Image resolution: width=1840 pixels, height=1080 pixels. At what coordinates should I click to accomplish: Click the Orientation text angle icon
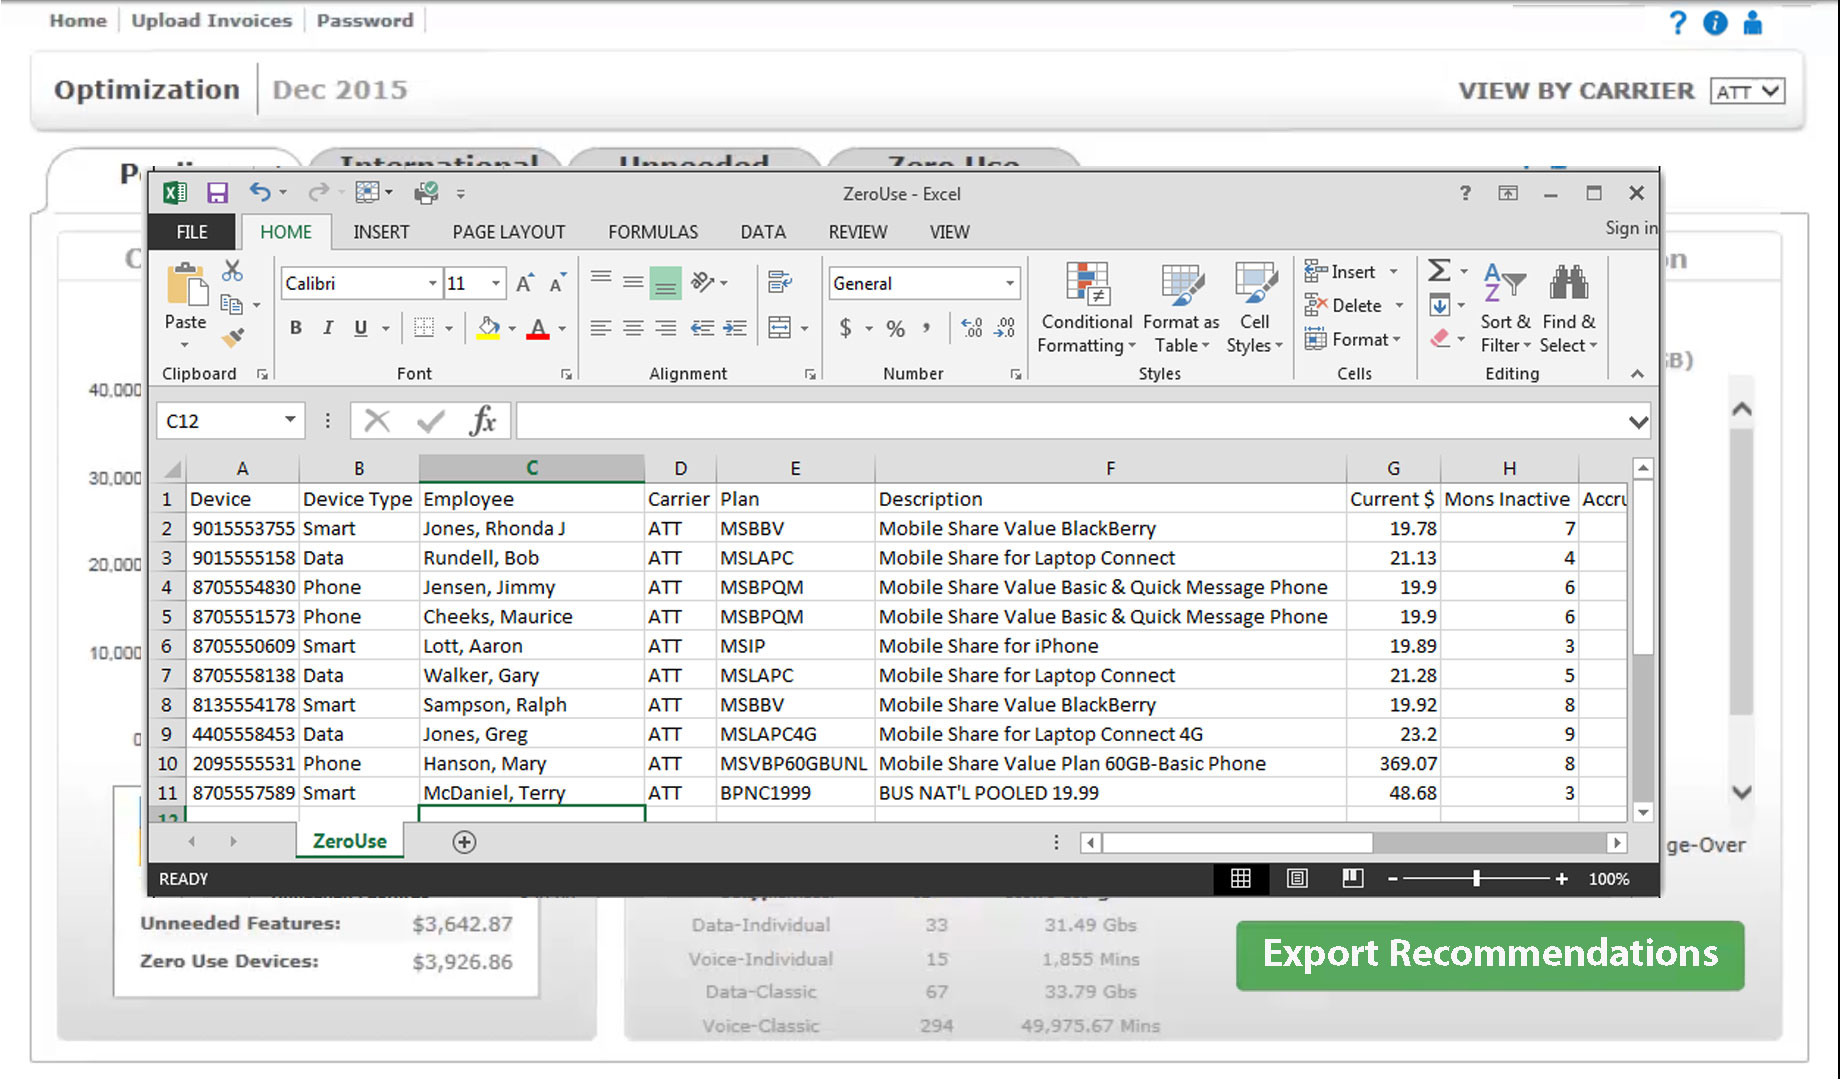click(703, 283)
